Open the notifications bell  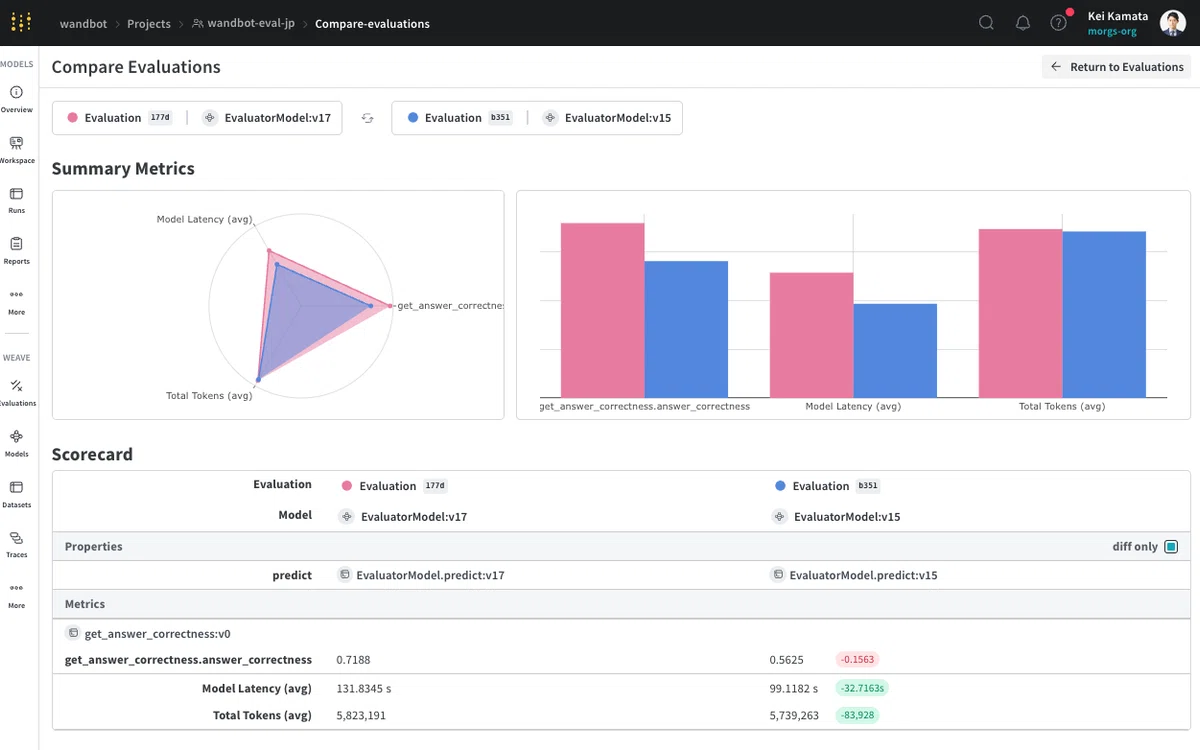point(1023,23)
